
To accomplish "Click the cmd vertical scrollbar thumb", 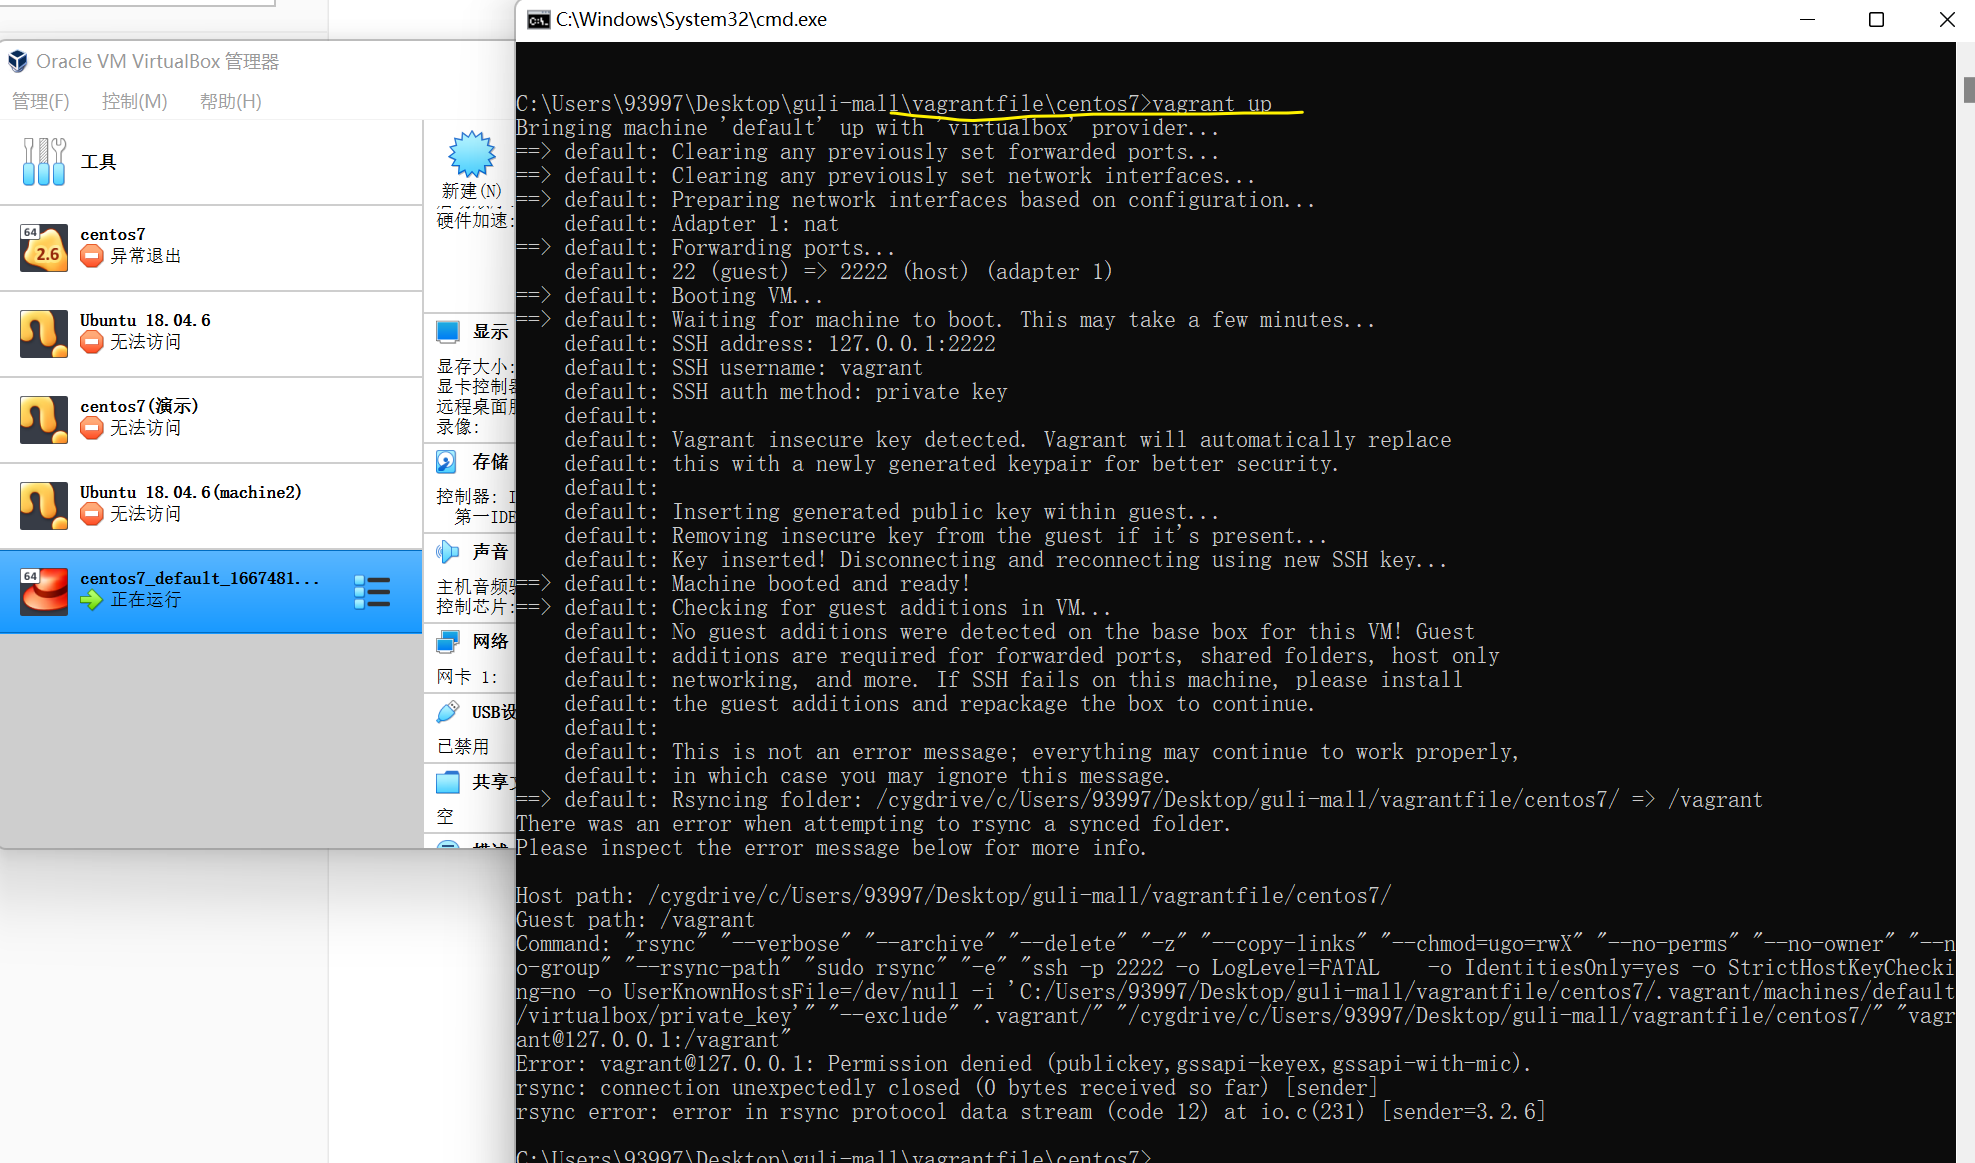I will [1968, 90].
